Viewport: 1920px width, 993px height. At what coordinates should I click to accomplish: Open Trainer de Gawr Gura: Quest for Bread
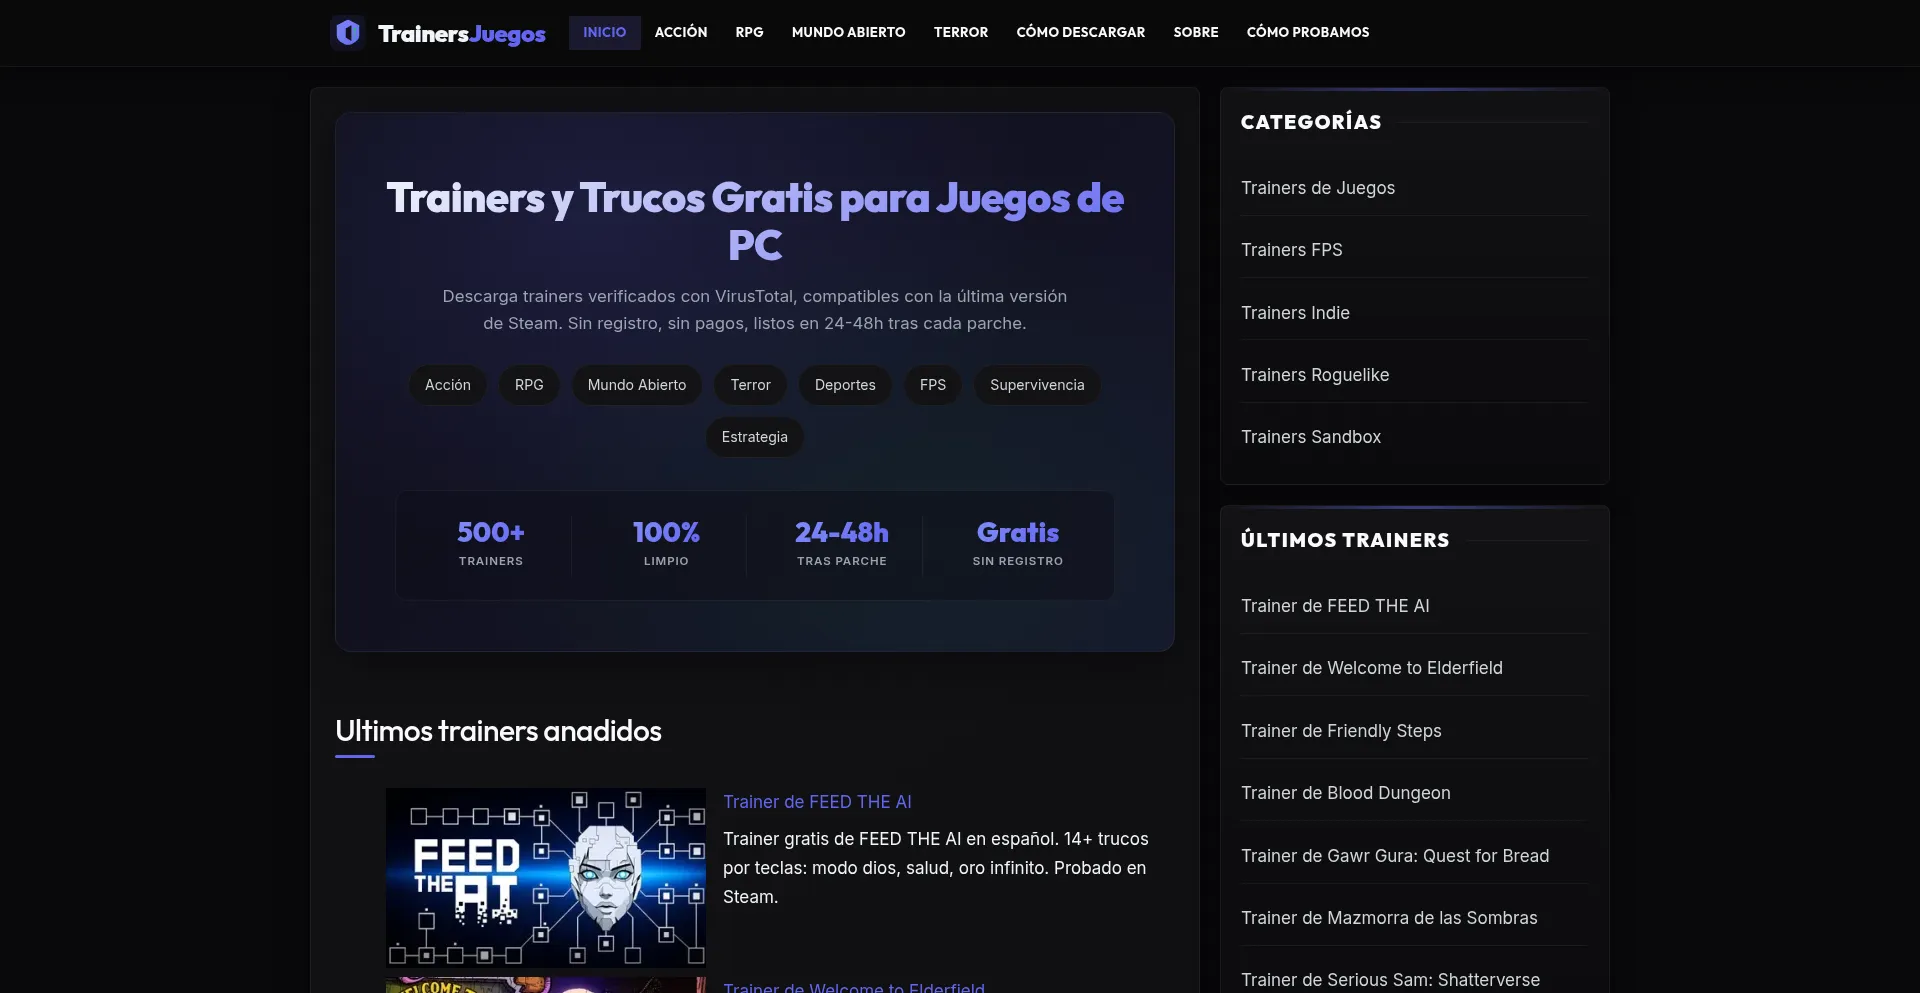(x=1395, y=856)
